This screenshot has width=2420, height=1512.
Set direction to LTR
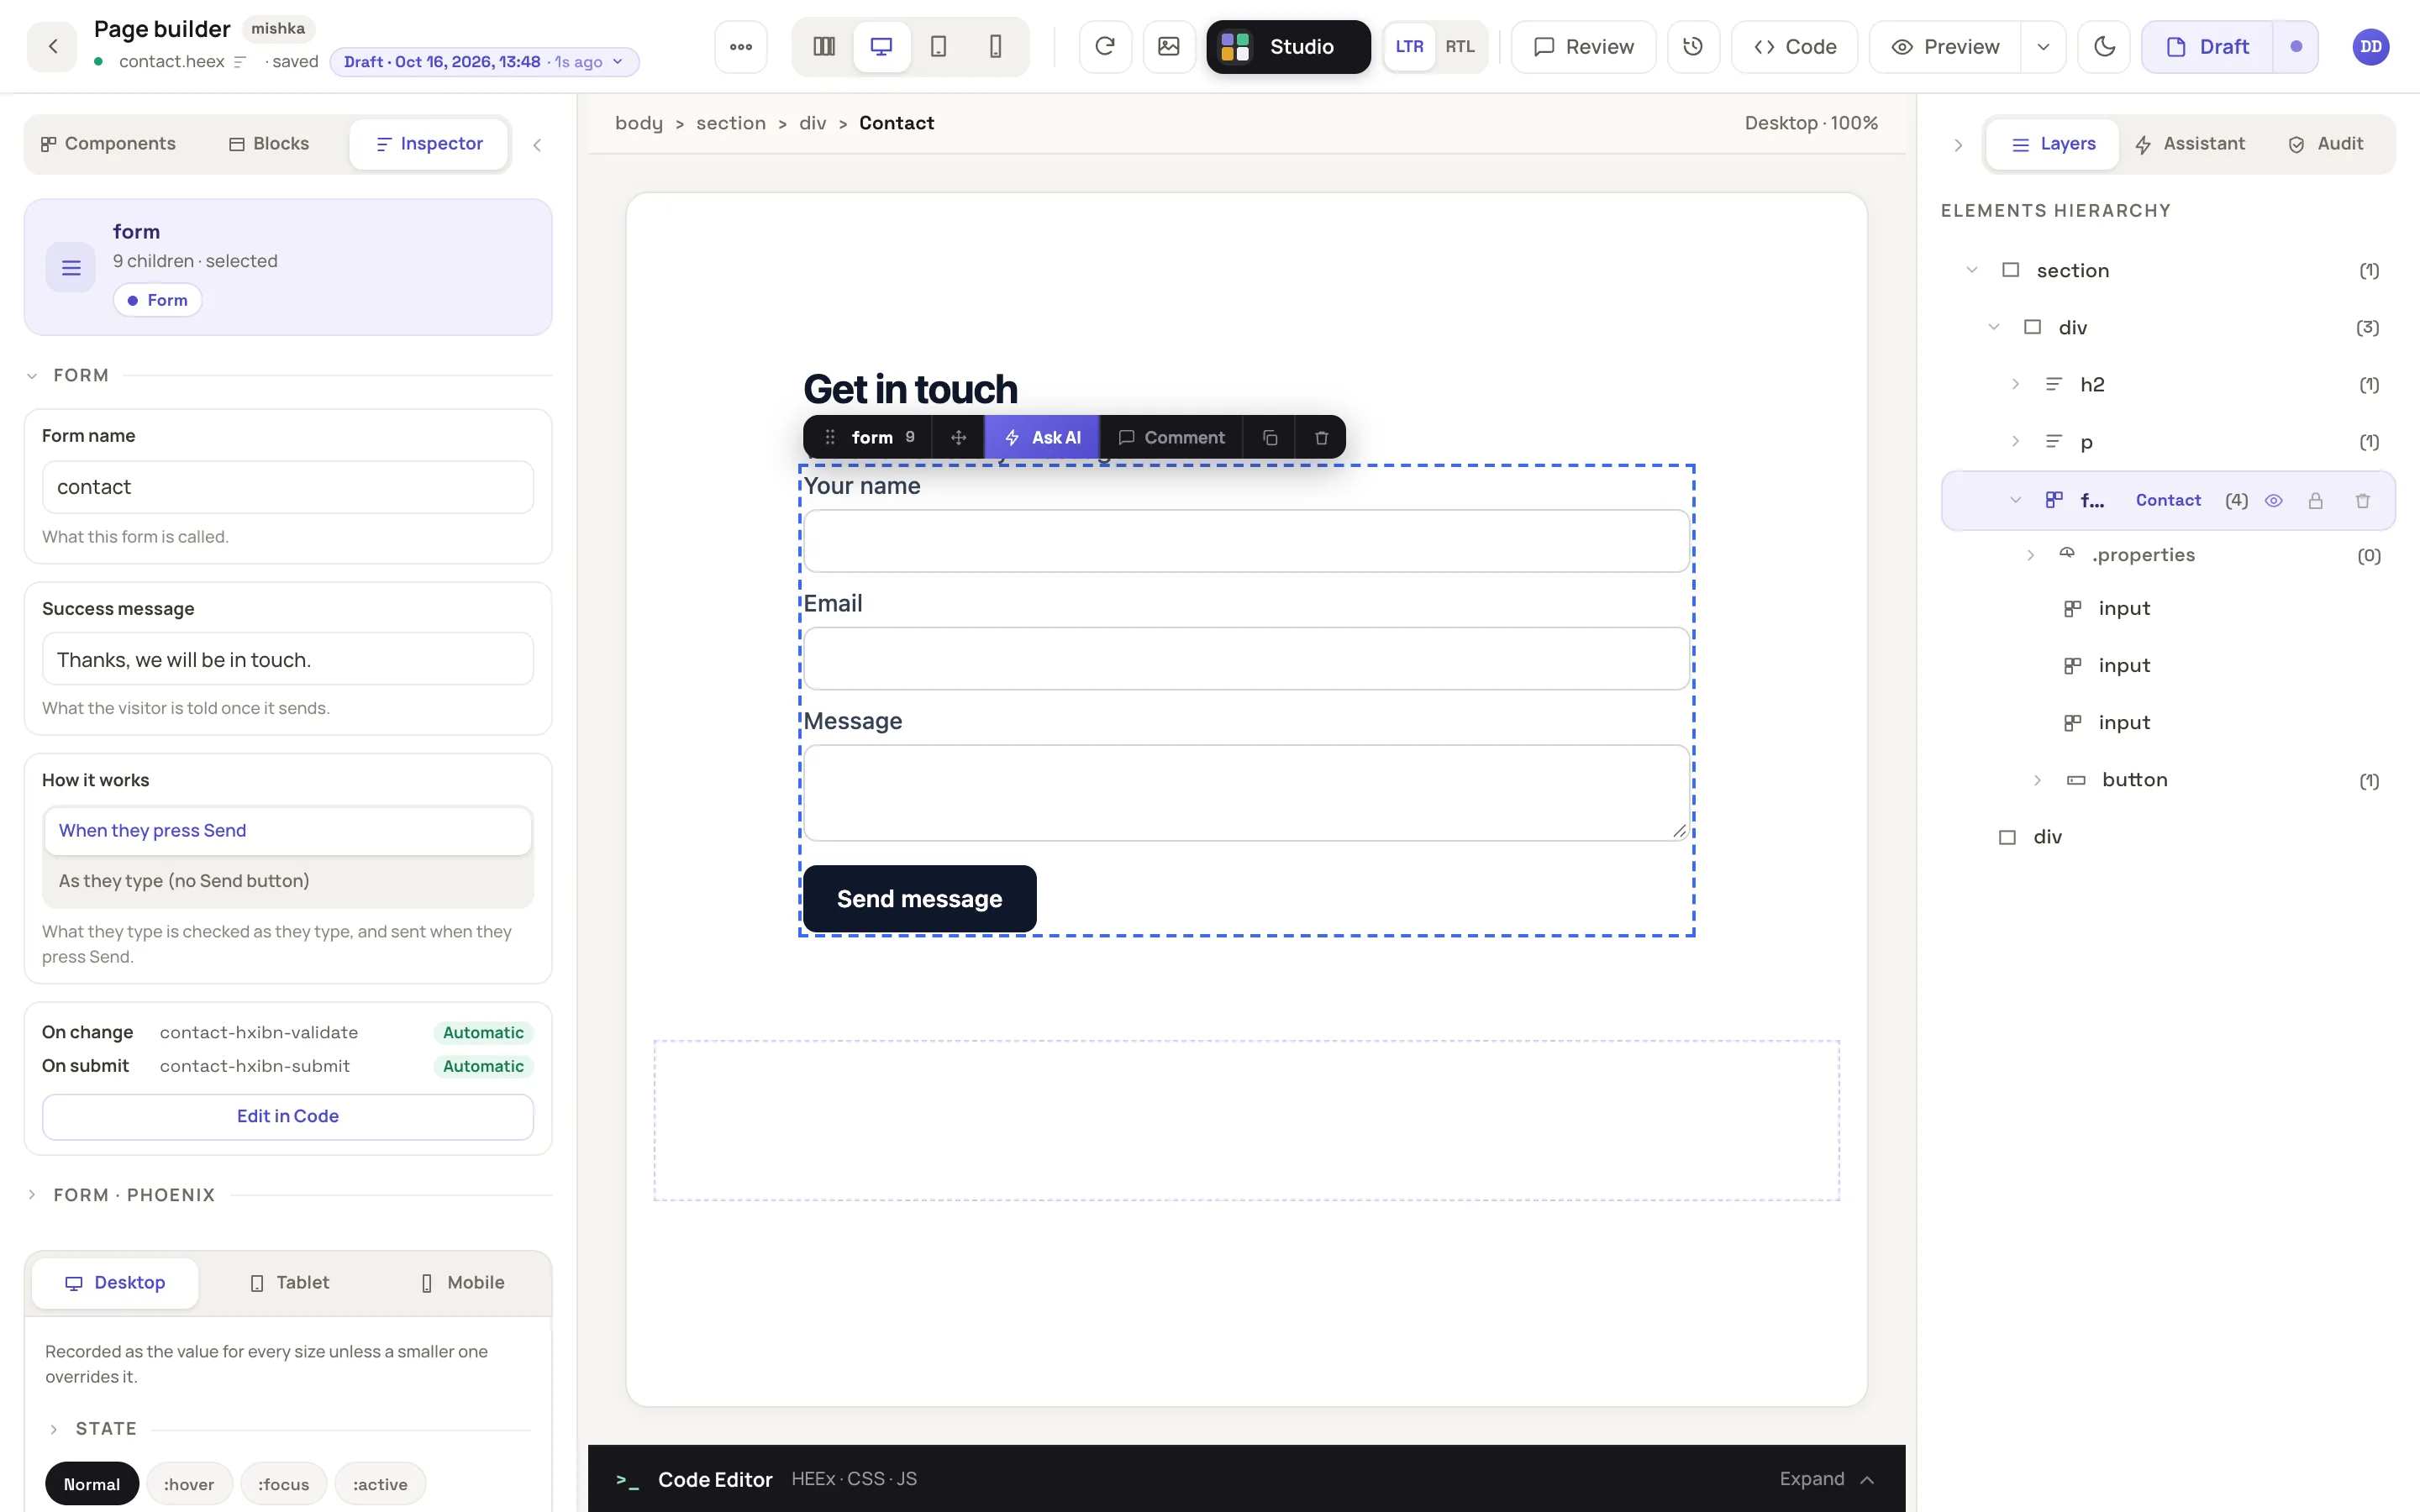click(1409, 47)
